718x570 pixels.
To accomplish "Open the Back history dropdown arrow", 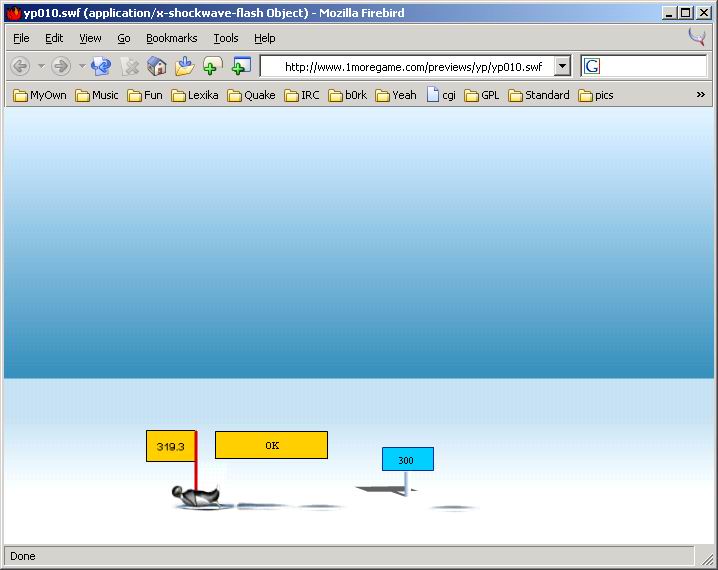I will pos(41,66).
